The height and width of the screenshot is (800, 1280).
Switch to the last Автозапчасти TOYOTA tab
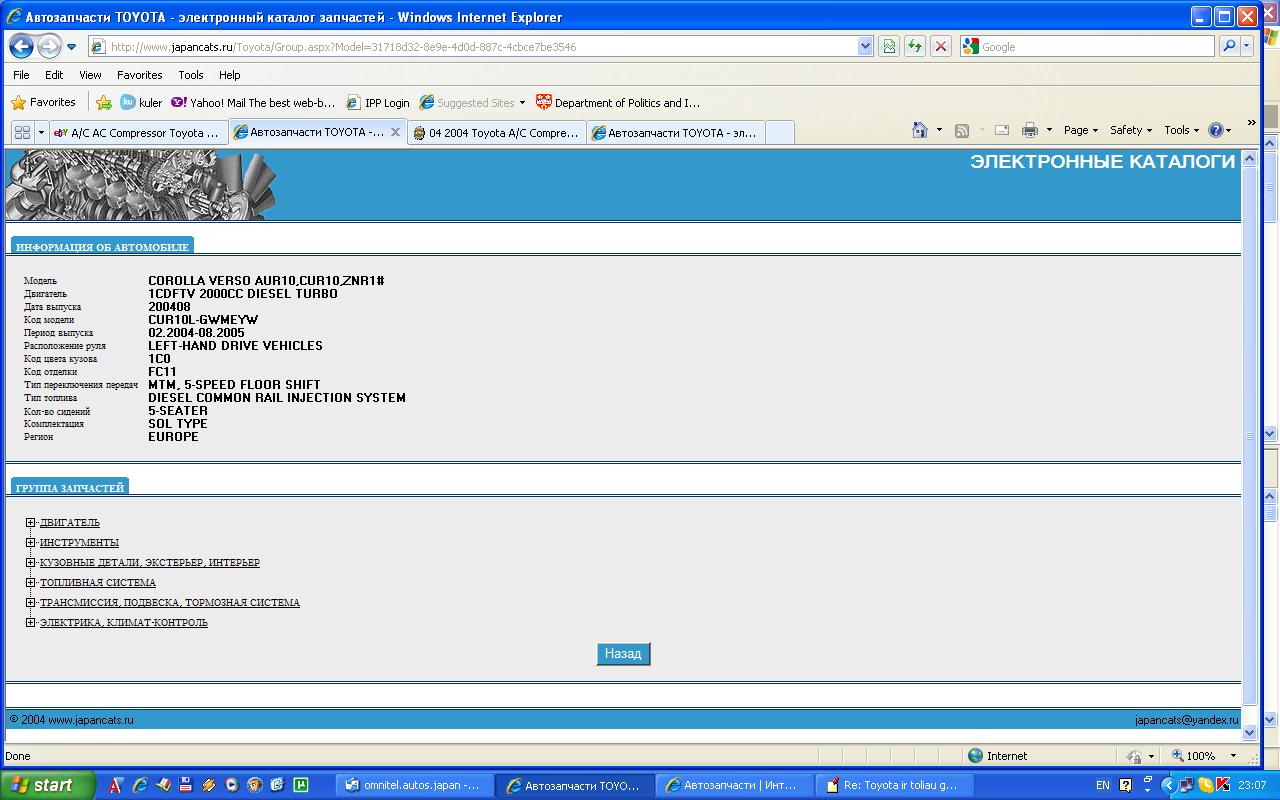[676, 132]
